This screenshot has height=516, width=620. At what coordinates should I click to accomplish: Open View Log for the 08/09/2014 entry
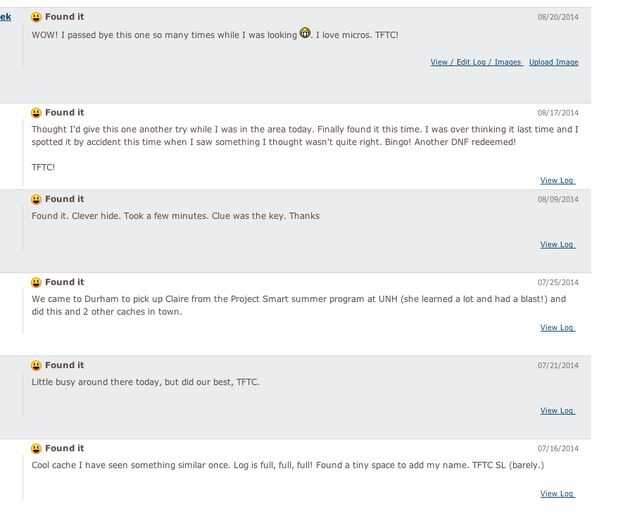[557, 244]
